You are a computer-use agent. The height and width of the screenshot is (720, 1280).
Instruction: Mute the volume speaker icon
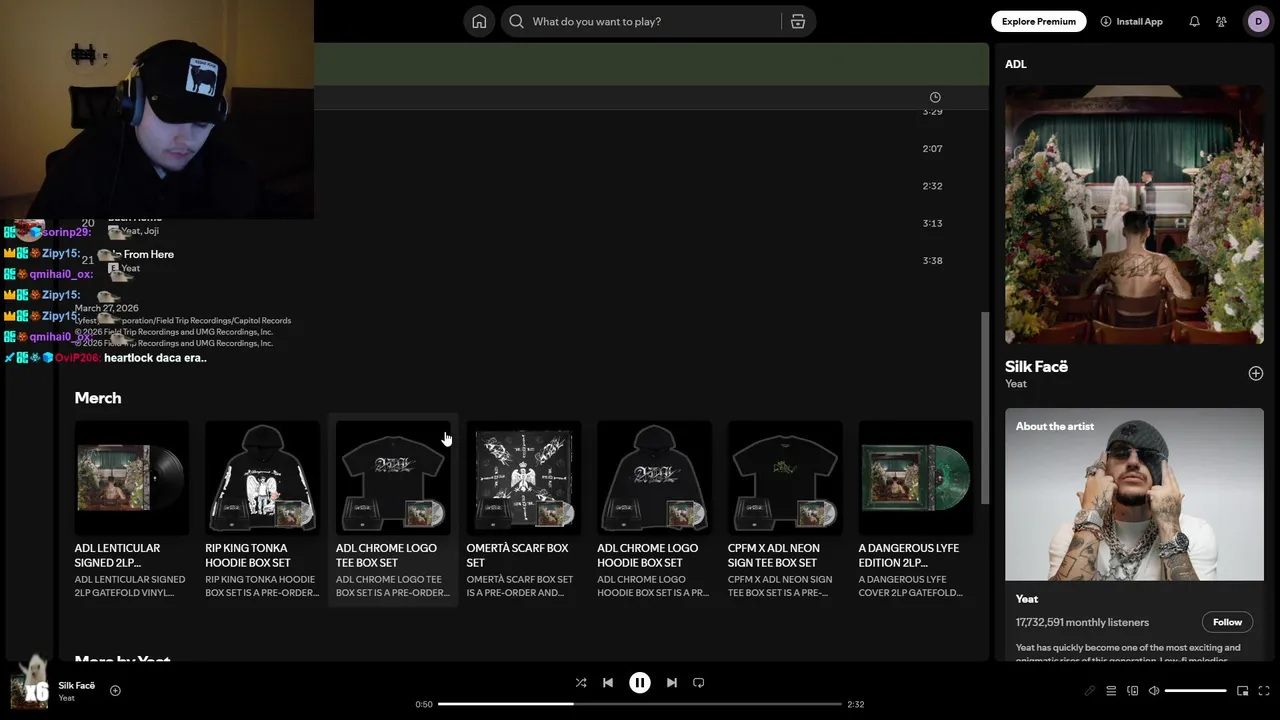point(1154,691)
